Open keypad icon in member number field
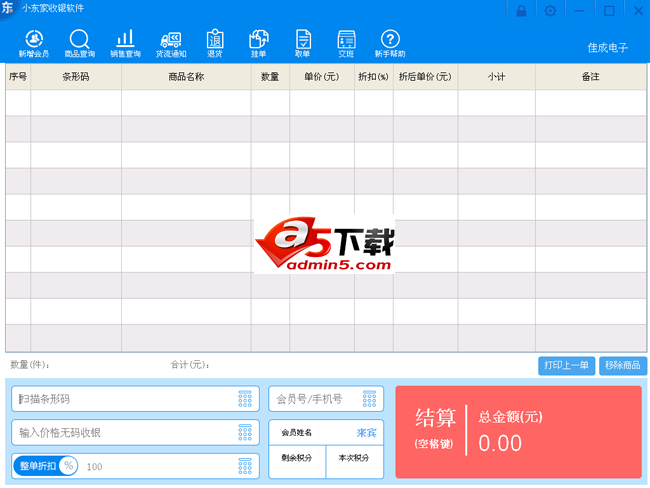This screenshot has height=488, width=650. pos(369,399)
